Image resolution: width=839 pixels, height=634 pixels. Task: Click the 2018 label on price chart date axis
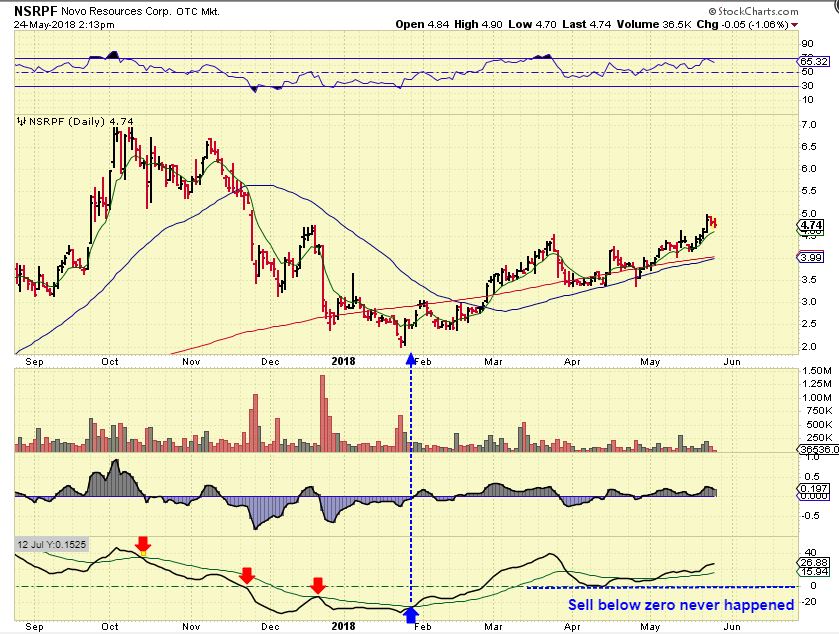344,361
